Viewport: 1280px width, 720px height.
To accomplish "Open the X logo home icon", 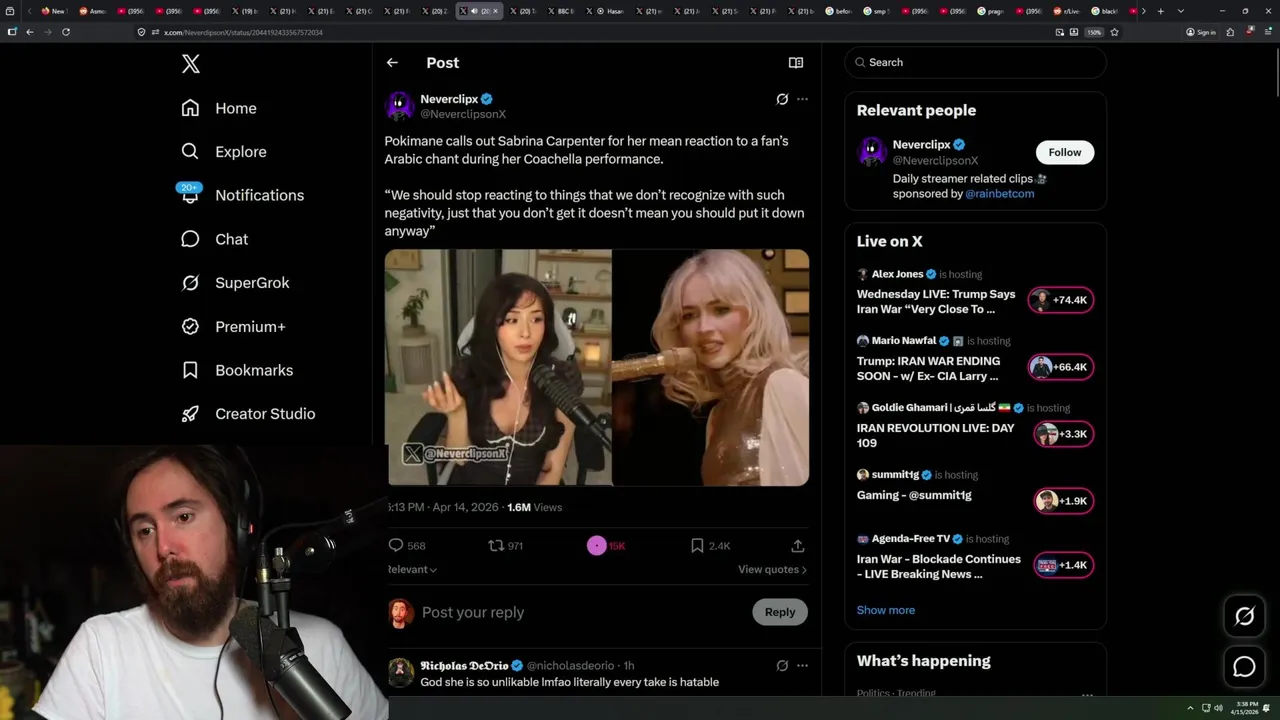I will click(x=191, y=64).
